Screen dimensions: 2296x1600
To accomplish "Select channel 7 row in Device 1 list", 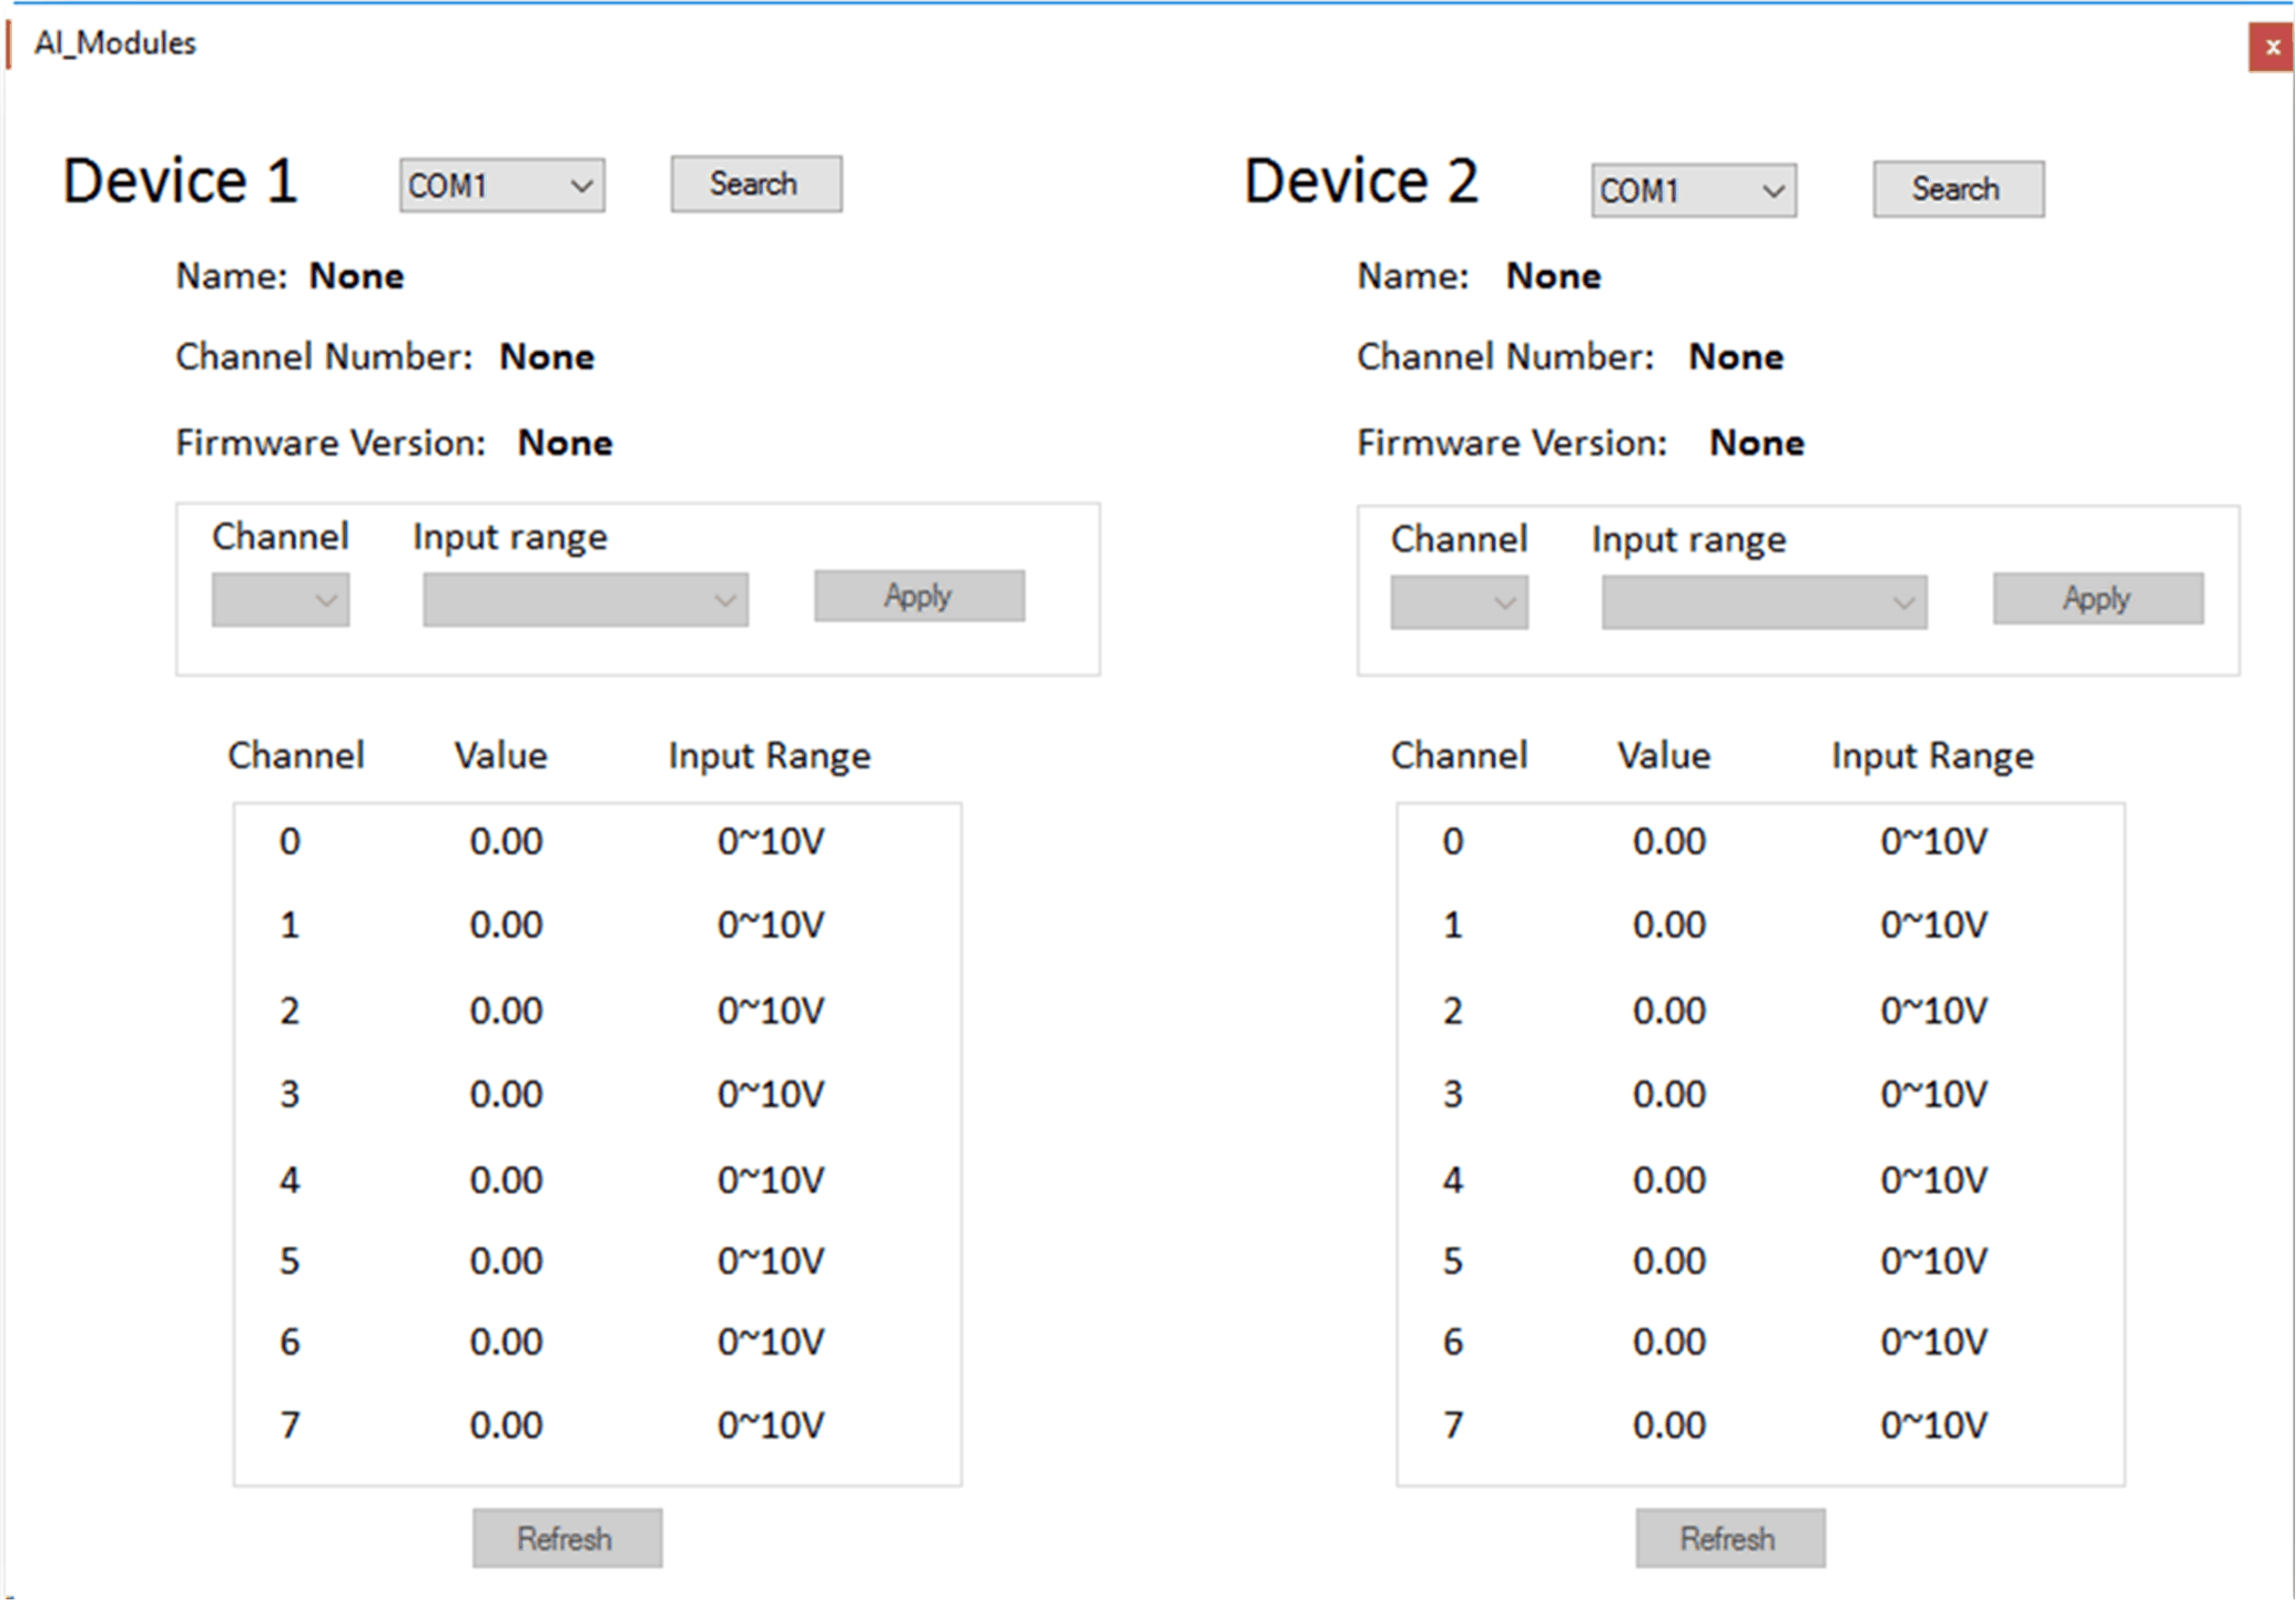I will pyautogui.click(x=290, y=1425).
